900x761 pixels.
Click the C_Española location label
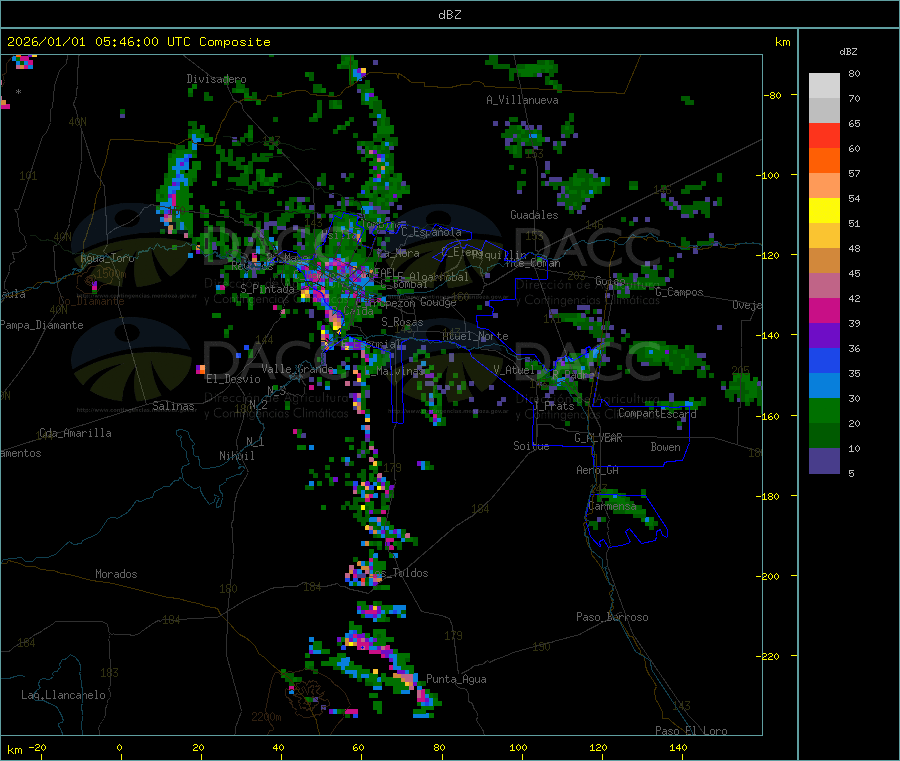[x=431, y=232]
